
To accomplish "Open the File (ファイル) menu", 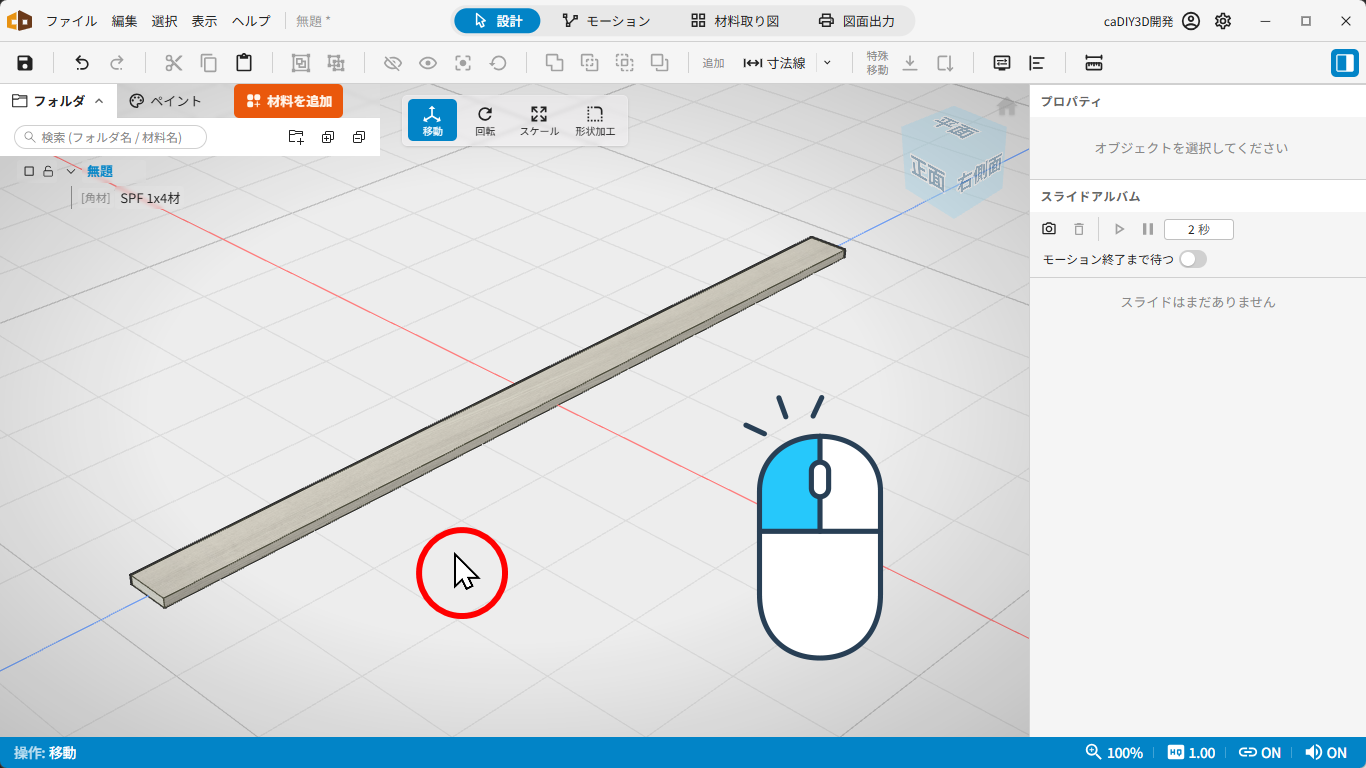I will pos(72,21).
